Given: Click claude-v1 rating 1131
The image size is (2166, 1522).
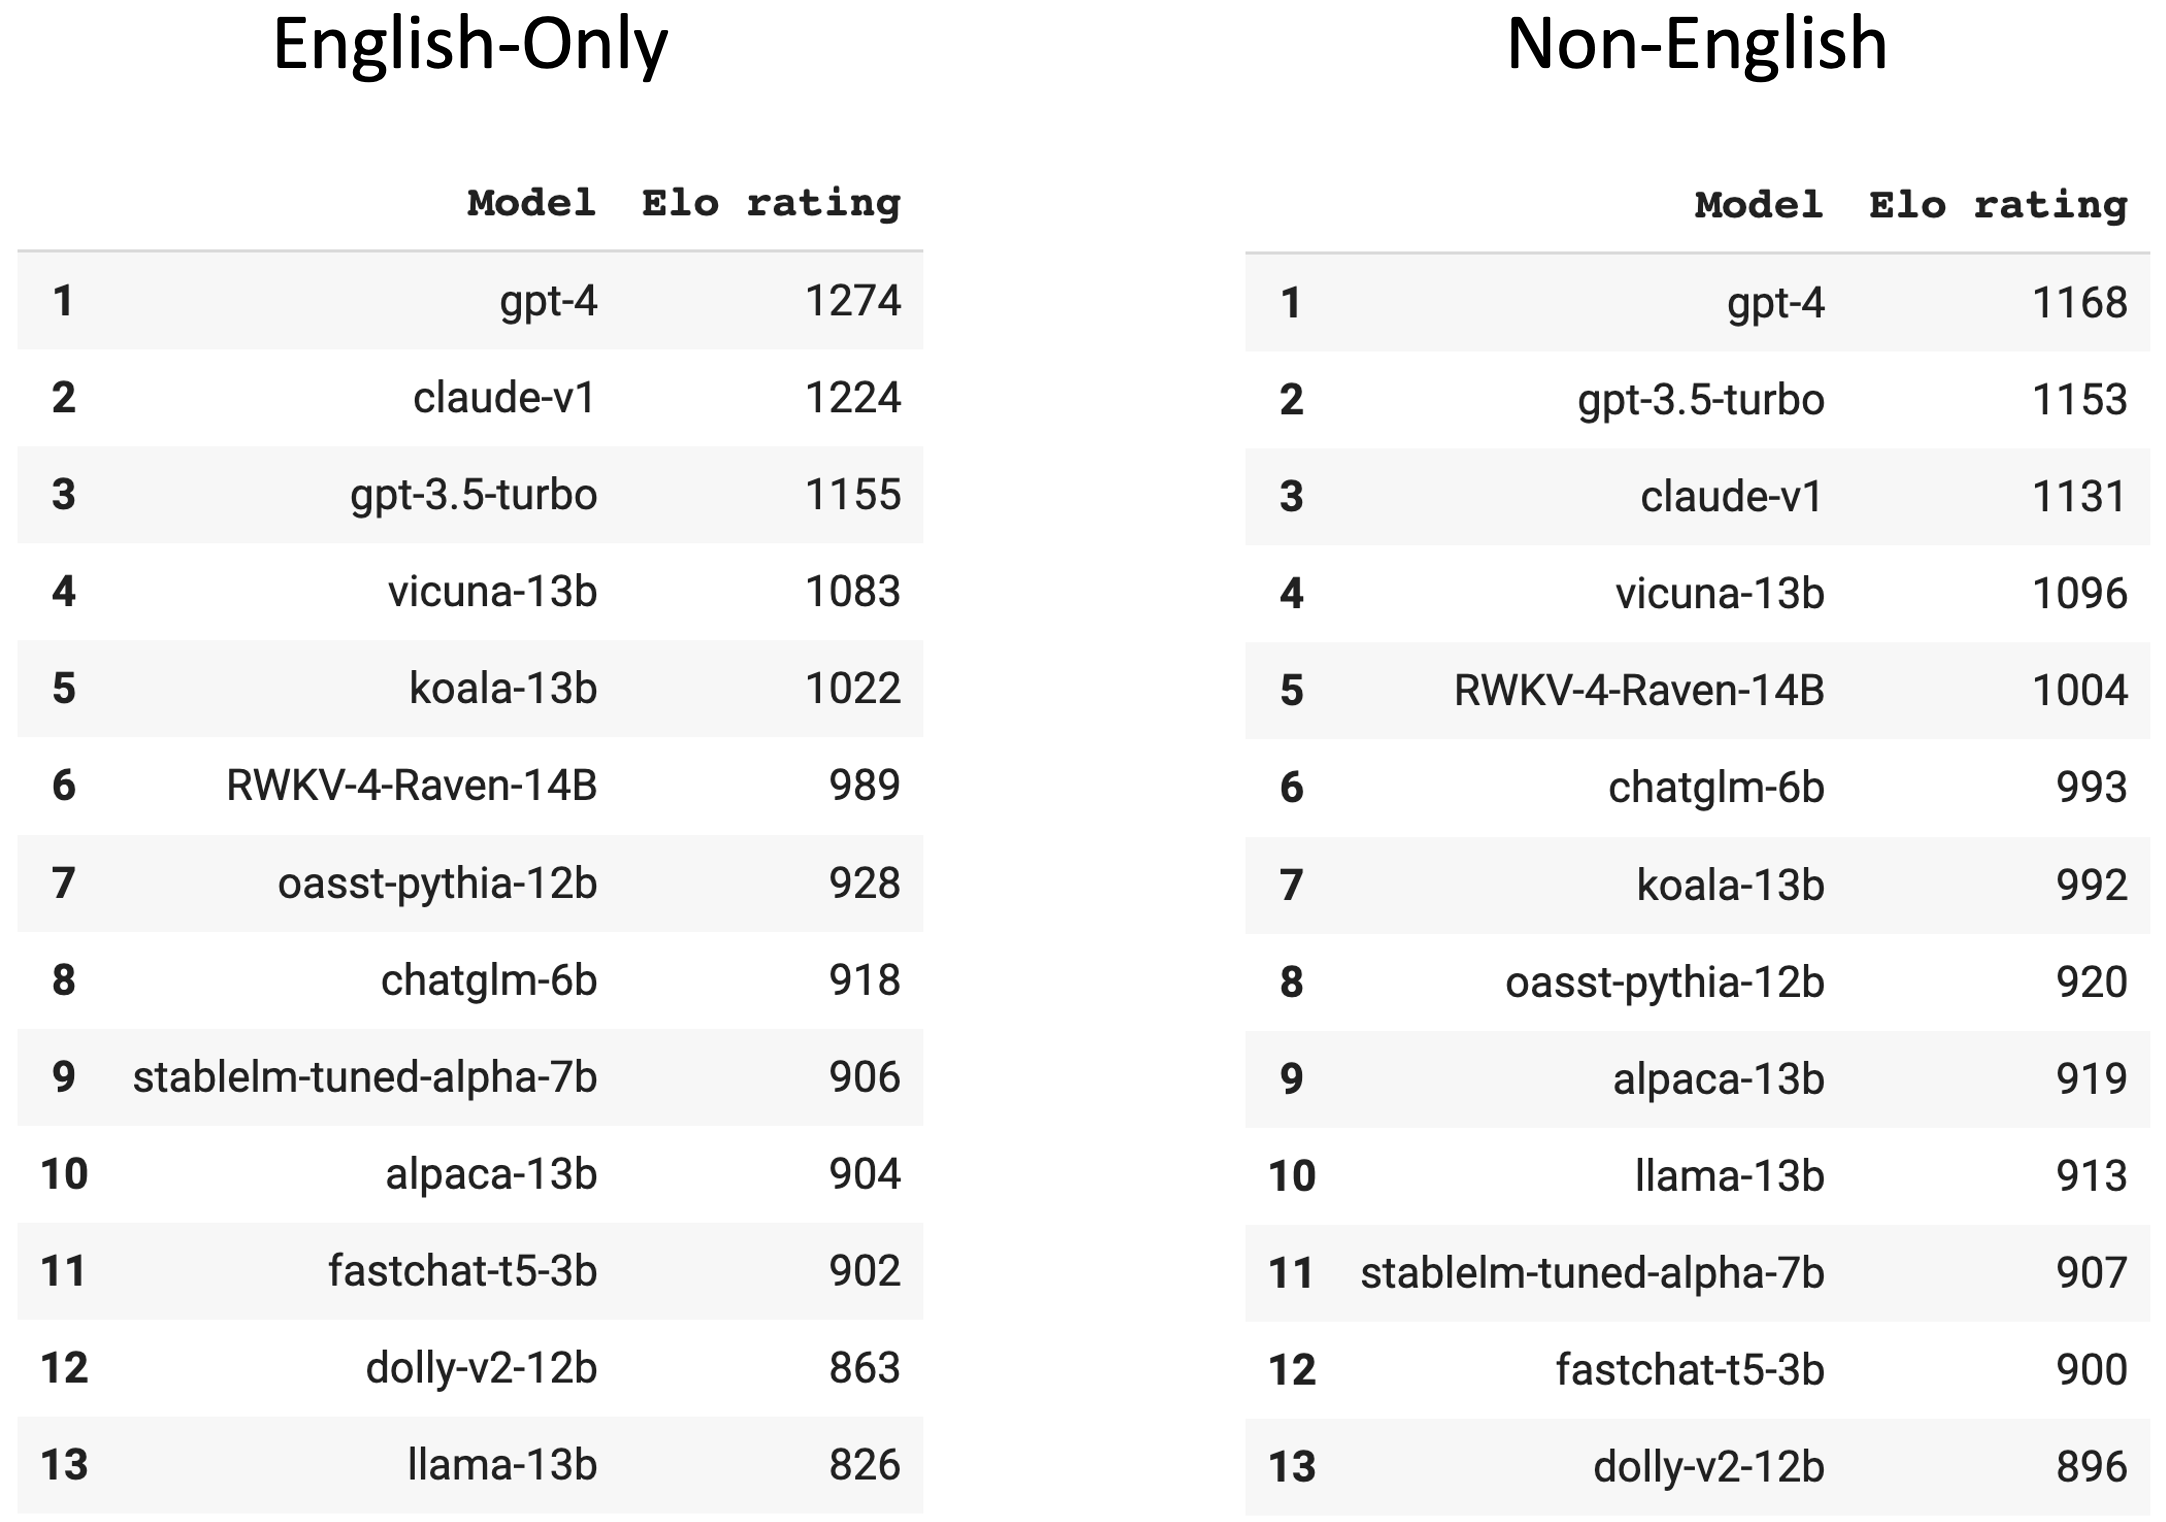Looking at the screenshot, I should point(2079,496).
